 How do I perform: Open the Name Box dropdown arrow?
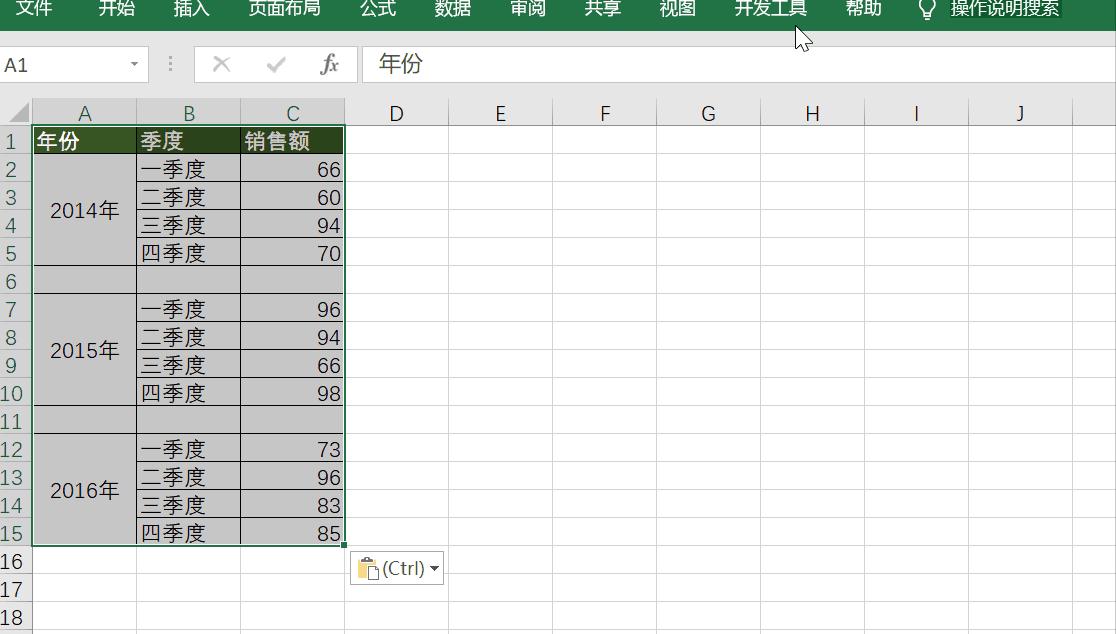(135, 64)
